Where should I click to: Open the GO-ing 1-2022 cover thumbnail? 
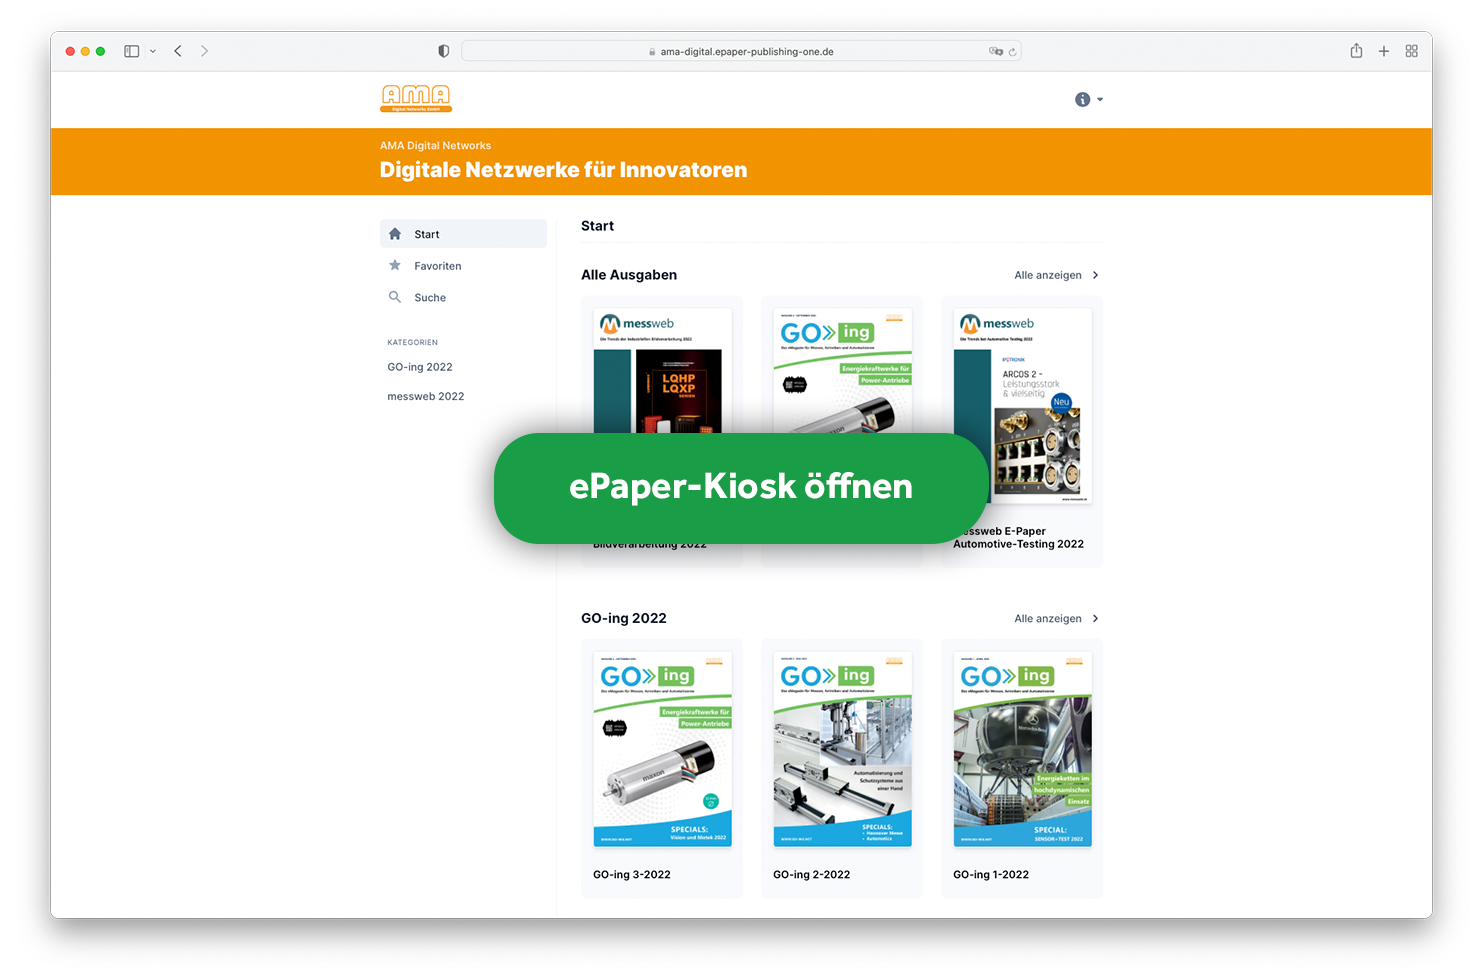pyautogui.click(x=1023, y=749)
